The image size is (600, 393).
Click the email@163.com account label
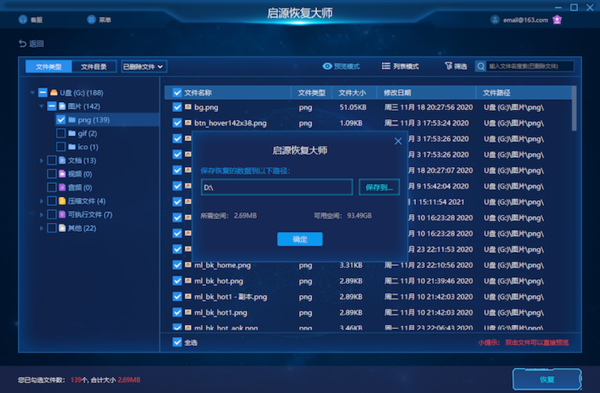pos(525,20)
